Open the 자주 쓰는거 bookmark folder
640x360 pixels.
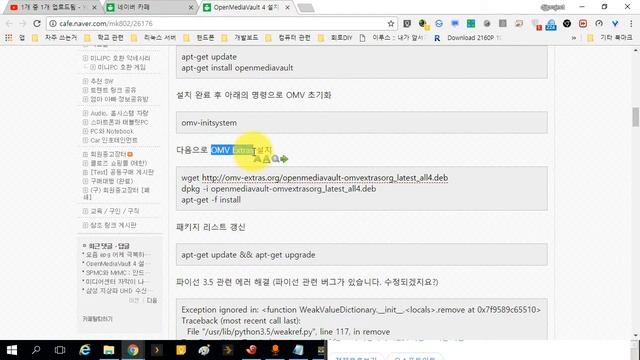coord(56,38)
